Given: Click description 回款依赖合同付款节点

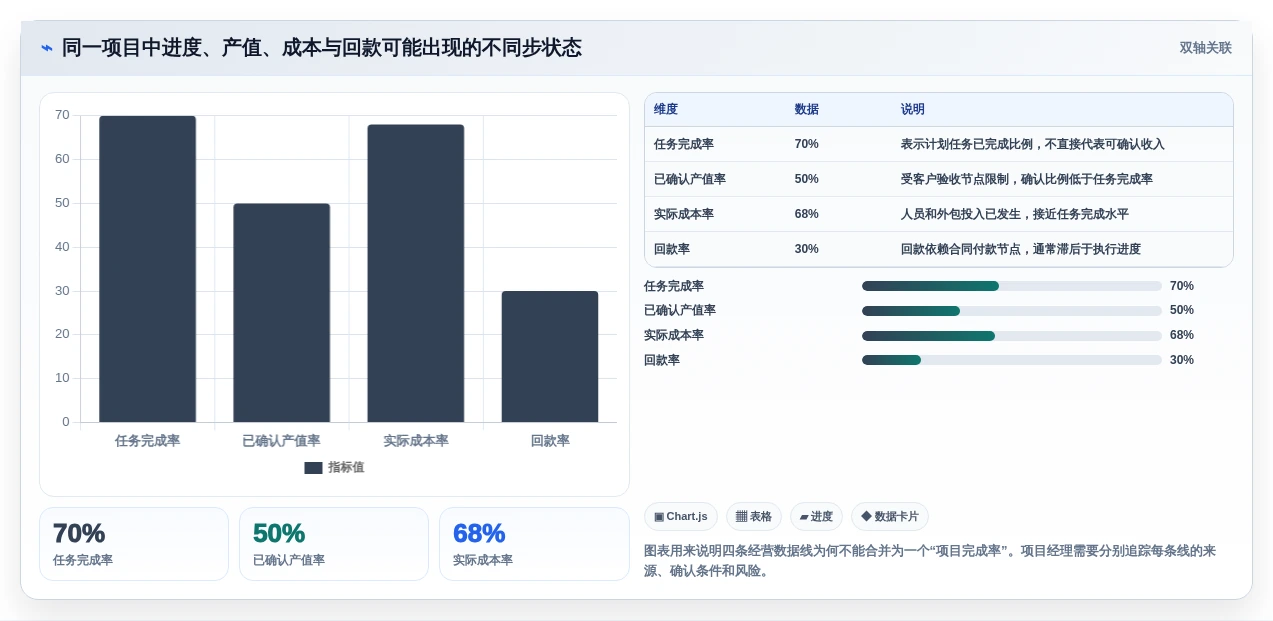Looking at the screenshot, I should point(1020,249).
